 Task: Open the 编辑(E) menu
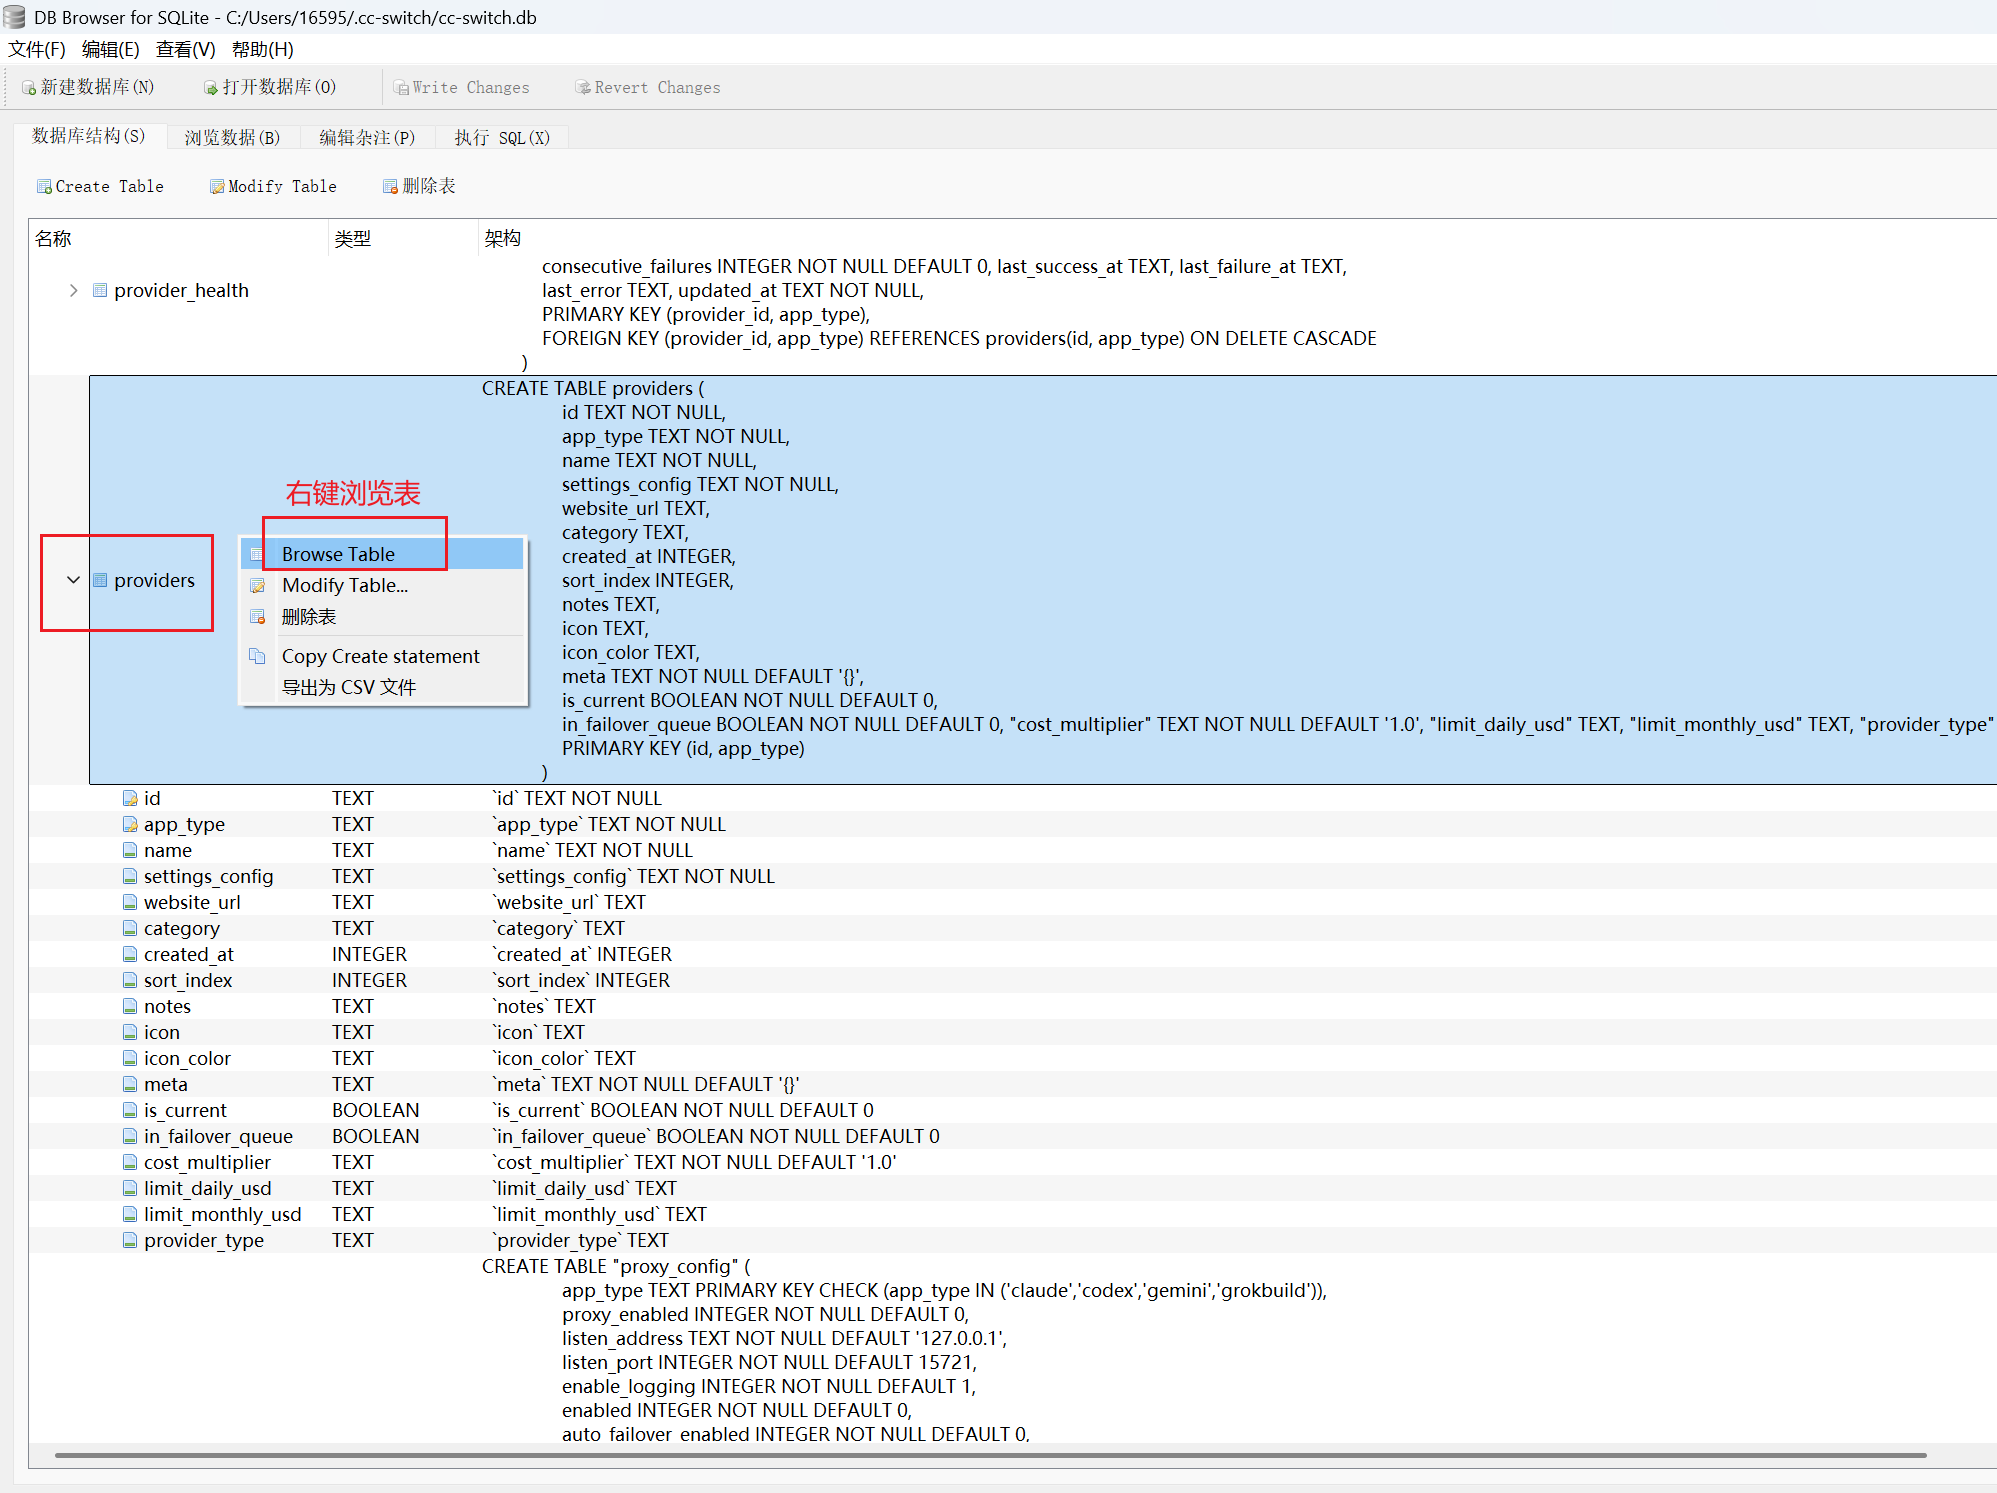110,50
